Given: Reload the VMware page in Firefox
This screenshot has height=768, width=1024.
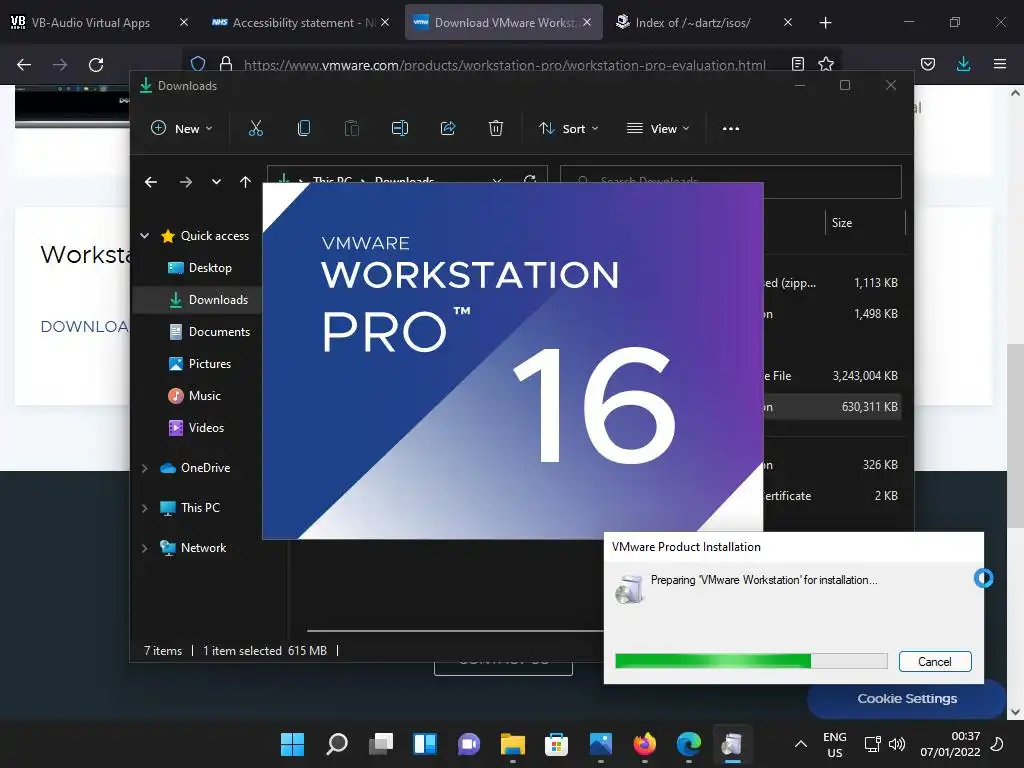Looking at the screenshot, I should click(96, 65).
